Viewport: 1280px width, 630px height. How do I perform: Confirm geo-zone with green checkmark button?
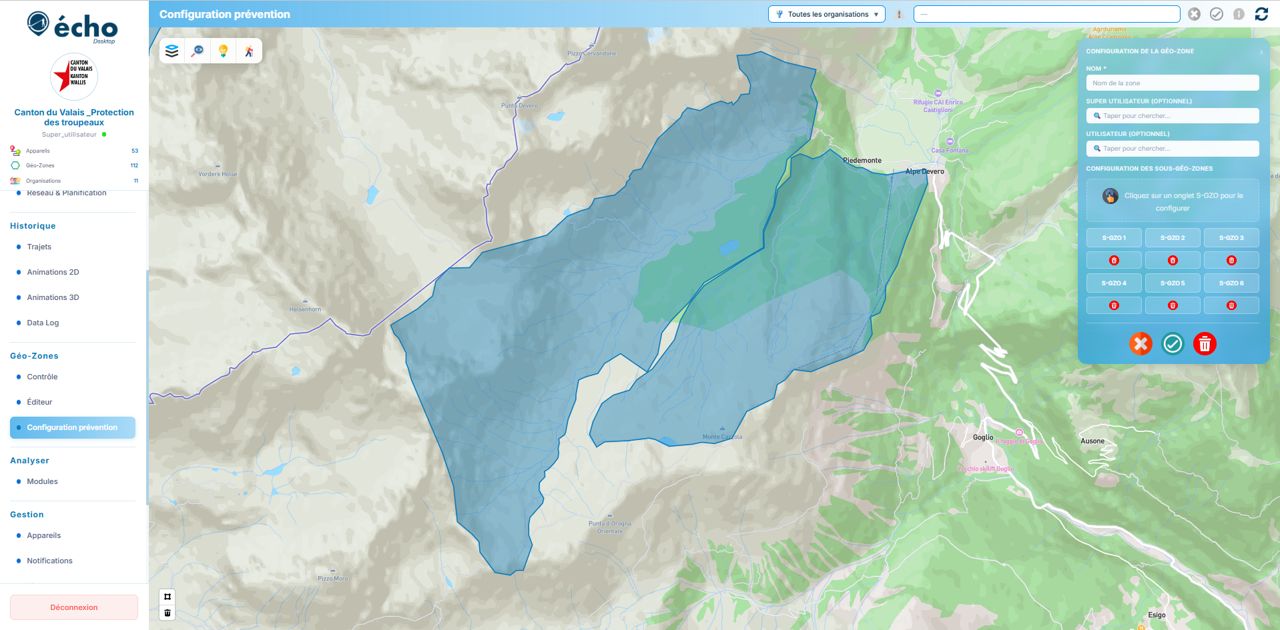click(1172, 344)
